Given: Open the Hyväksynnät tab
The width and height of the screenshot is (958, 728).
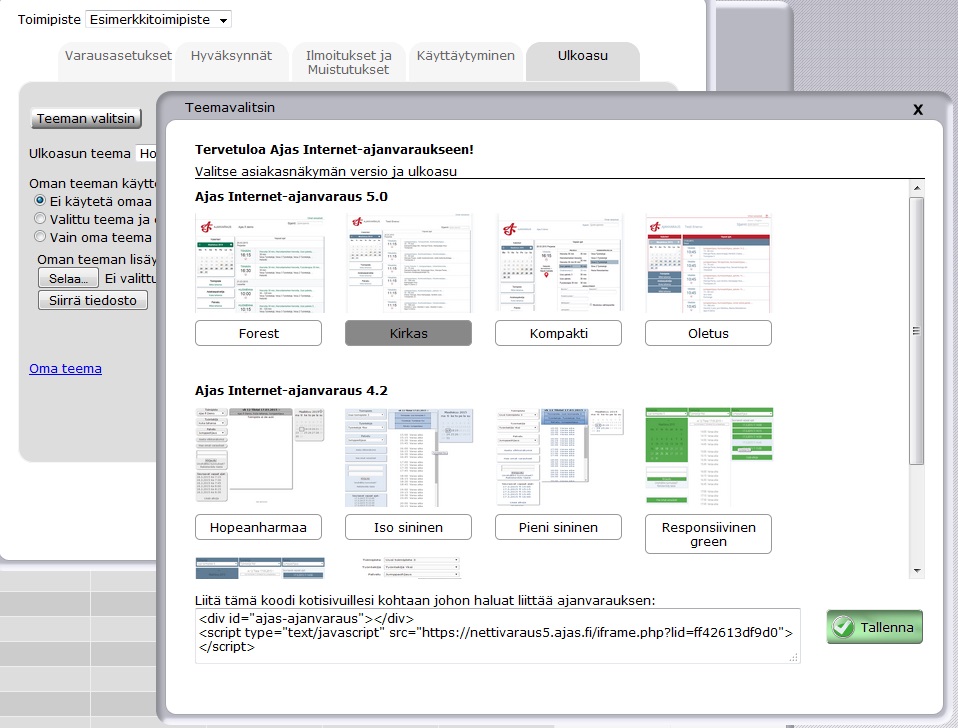Looking at the screenshot, I should tap(231, 56).
